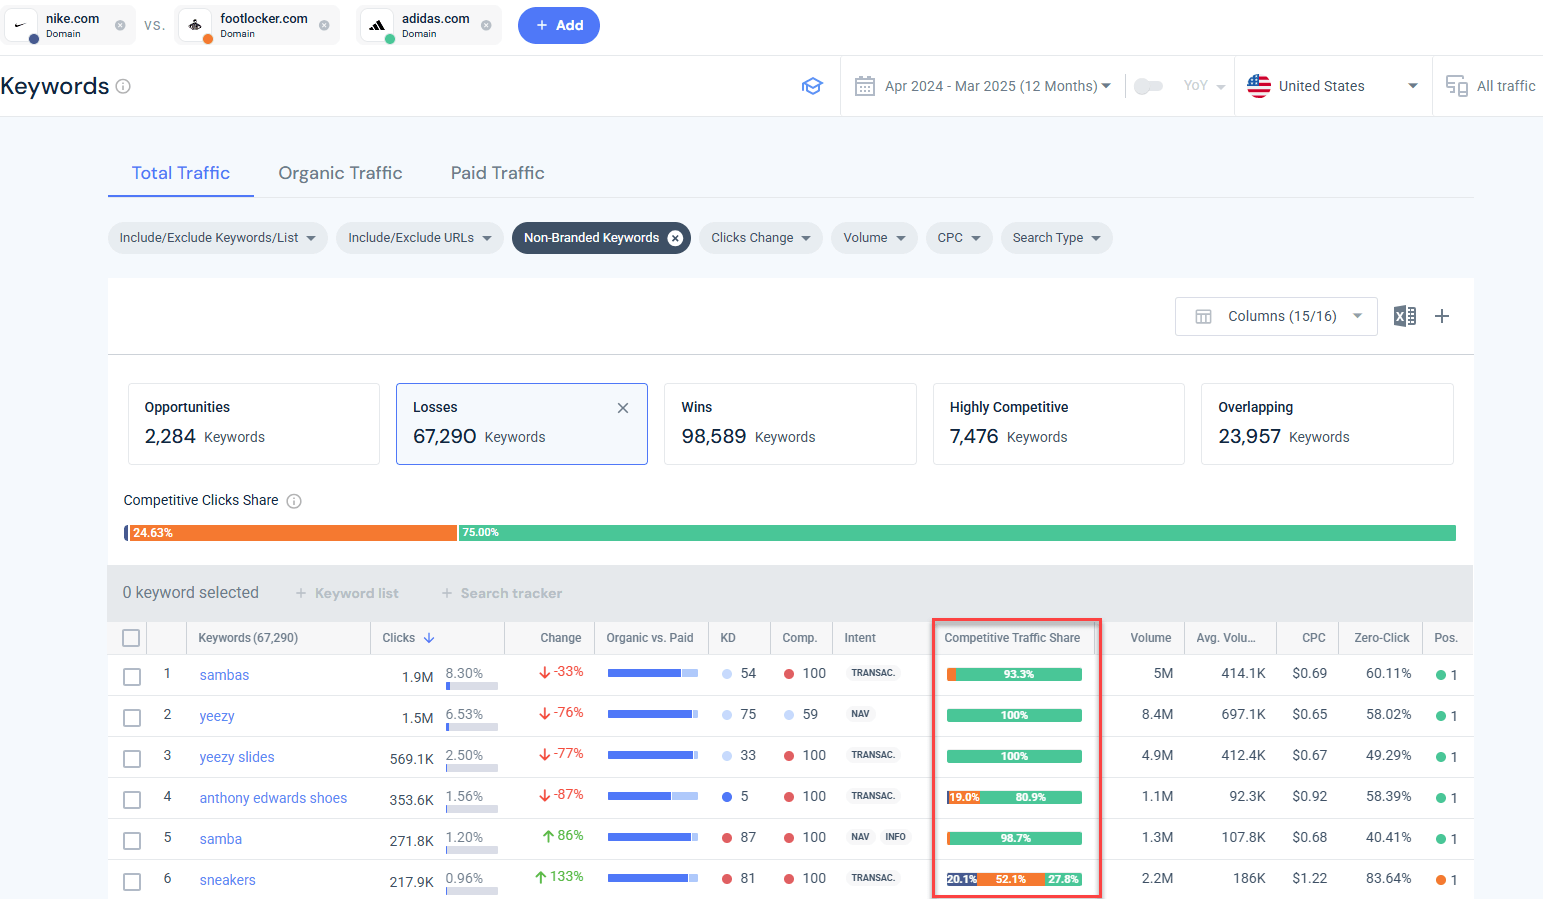Screen dimensions: 1543x899
Task: Open CPC filter dropdown
Action: 959,238
